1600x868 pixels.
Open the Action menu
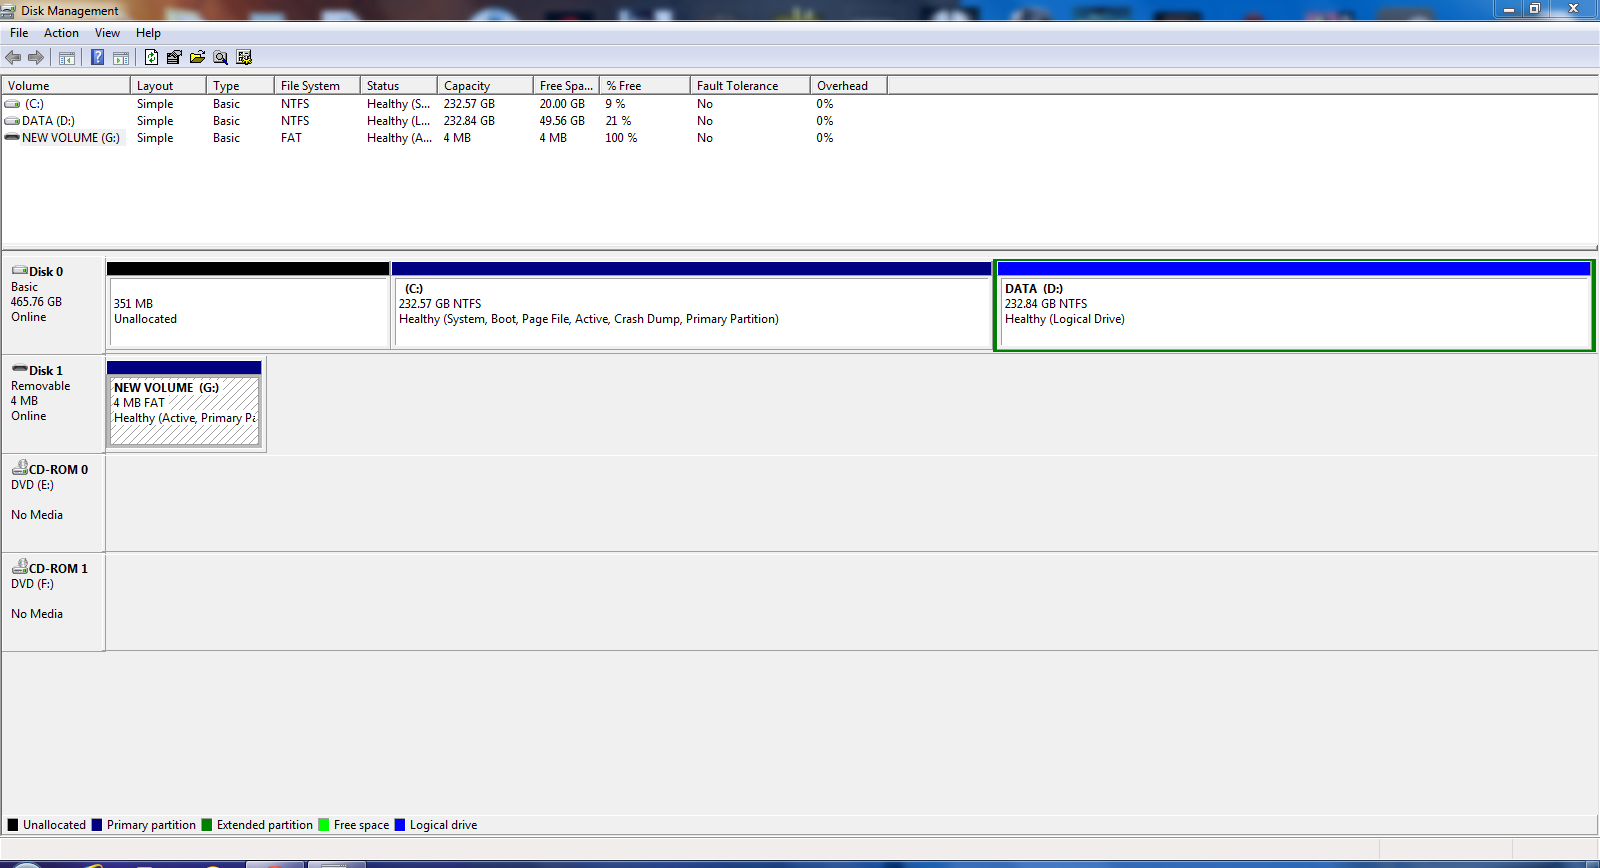(x=61, y=33)
